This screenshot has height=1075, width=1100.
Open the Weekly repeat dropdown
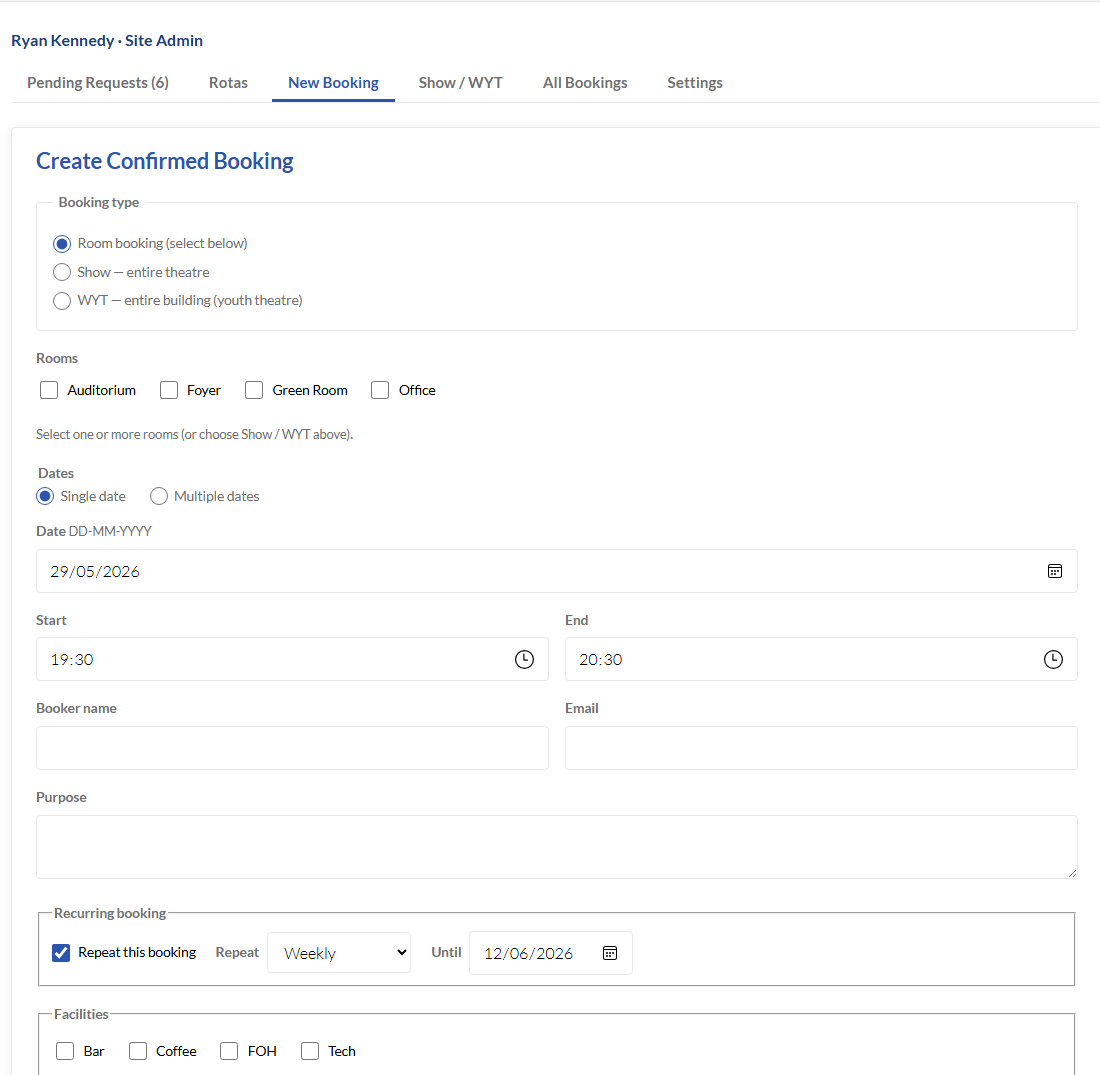(339, 953)
